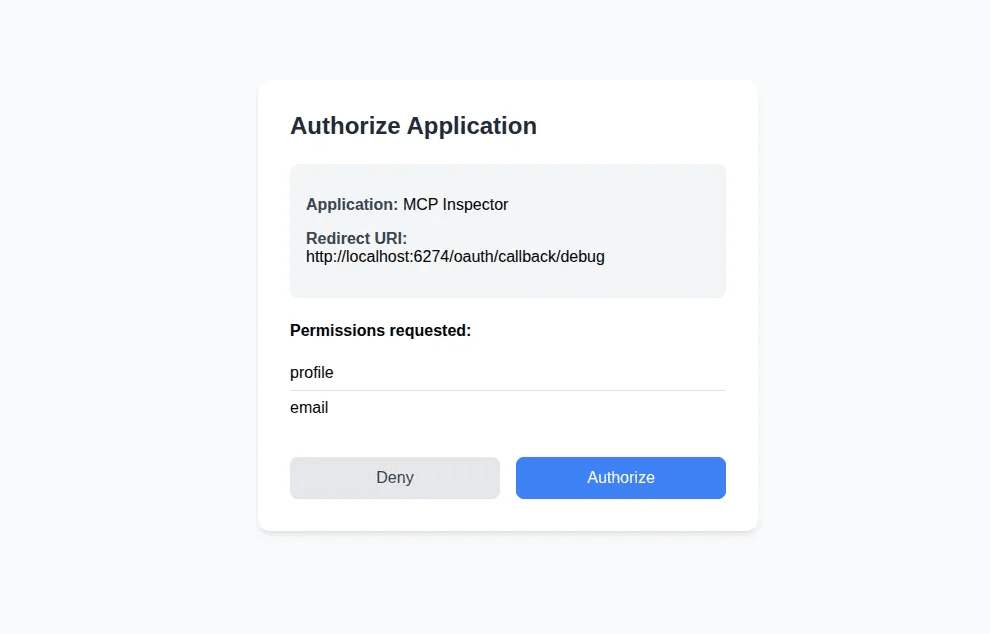The width and height of the screenshot is (990, 634).
Task: Click the divider under profile permission
Action: pyautogui.click(x=508, y=389)
